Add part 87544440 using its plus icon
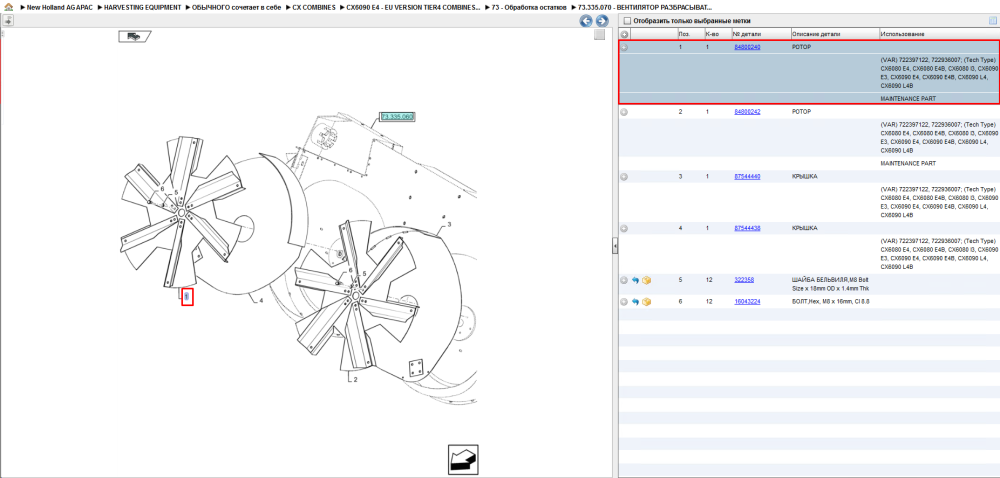 click(624, 177)
